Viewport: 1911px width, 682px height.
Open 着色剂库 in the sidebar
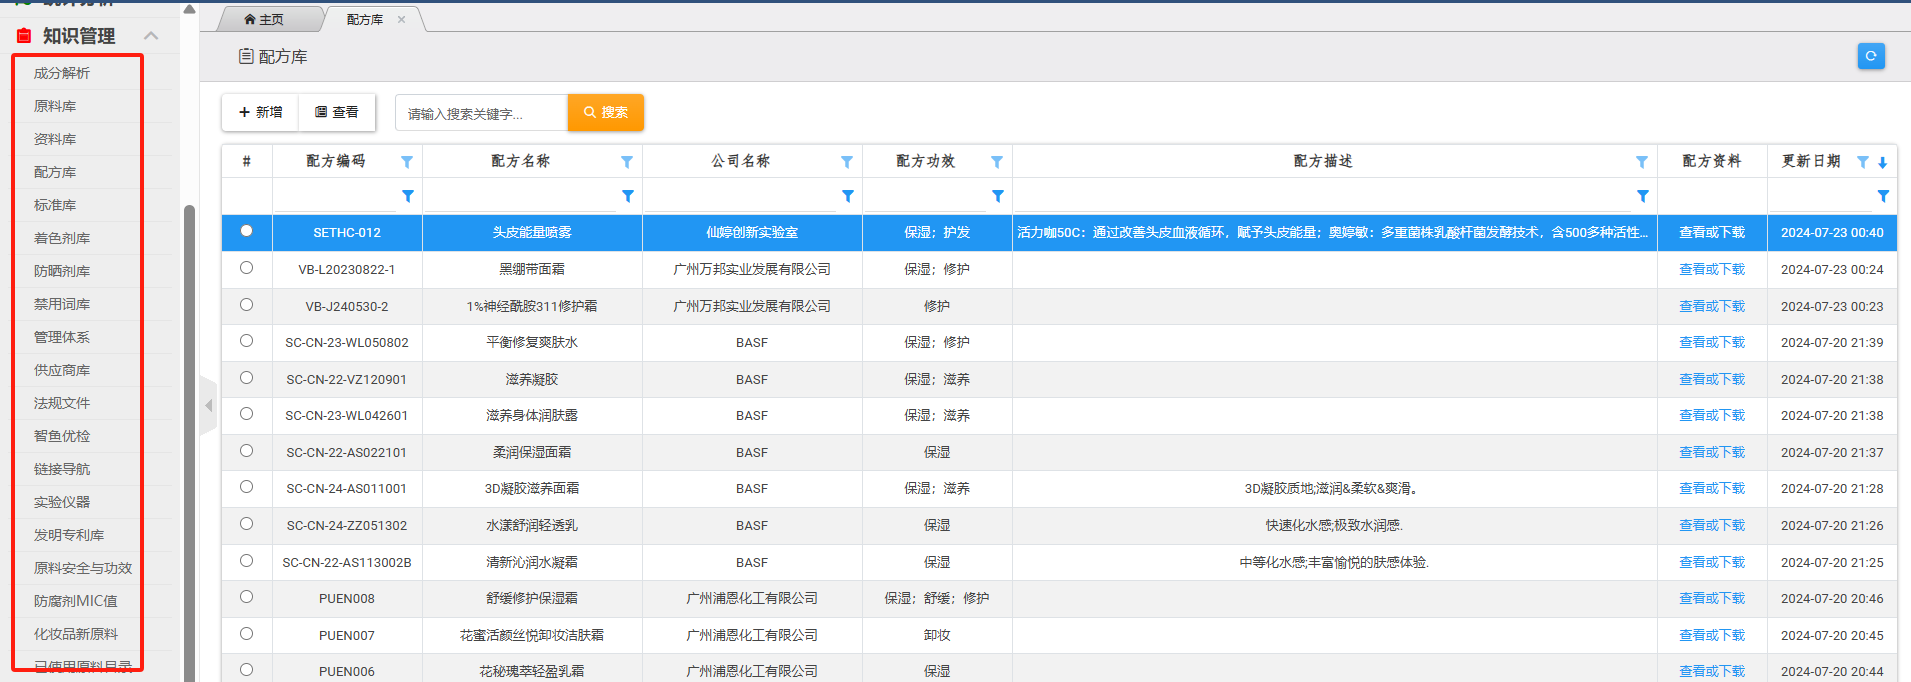click(x=62, y=238)
